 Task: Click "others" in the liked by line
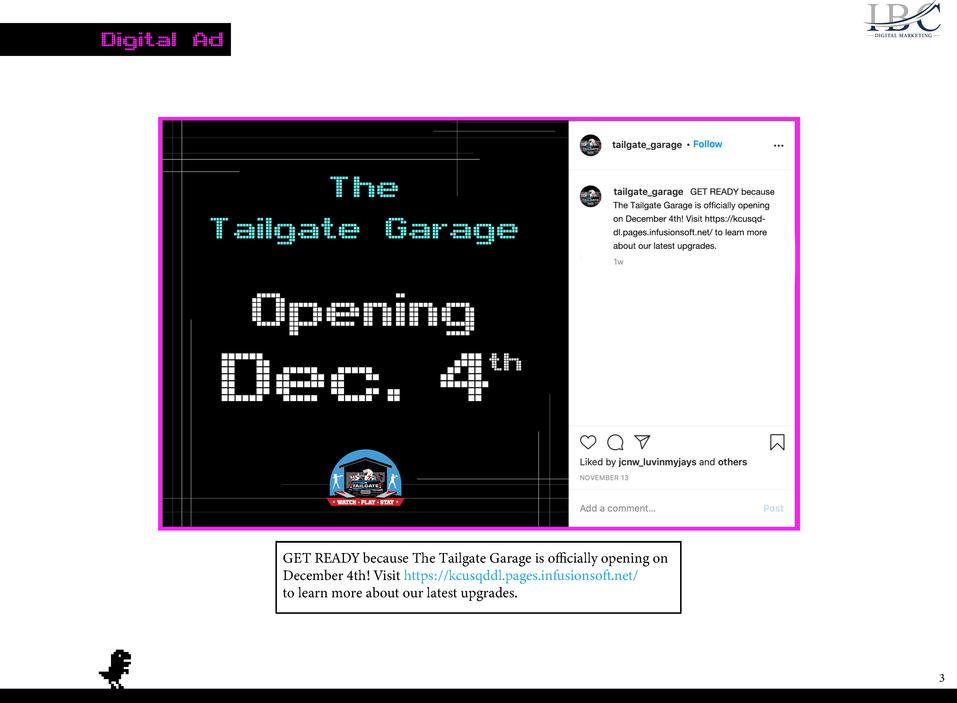tap(732, 462)
